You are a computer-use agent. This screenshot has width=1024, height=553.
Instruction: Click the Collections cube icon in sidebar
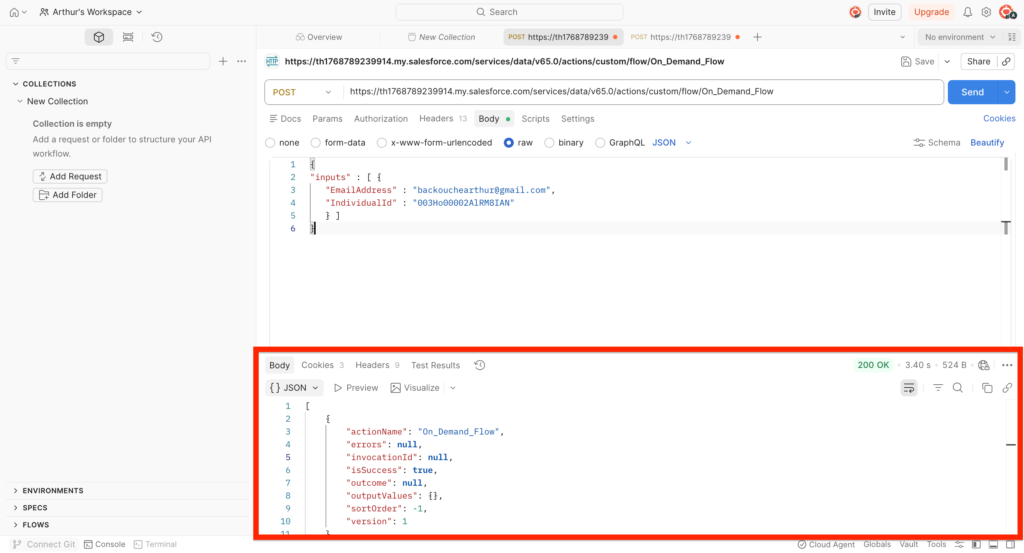coord(98,37)
